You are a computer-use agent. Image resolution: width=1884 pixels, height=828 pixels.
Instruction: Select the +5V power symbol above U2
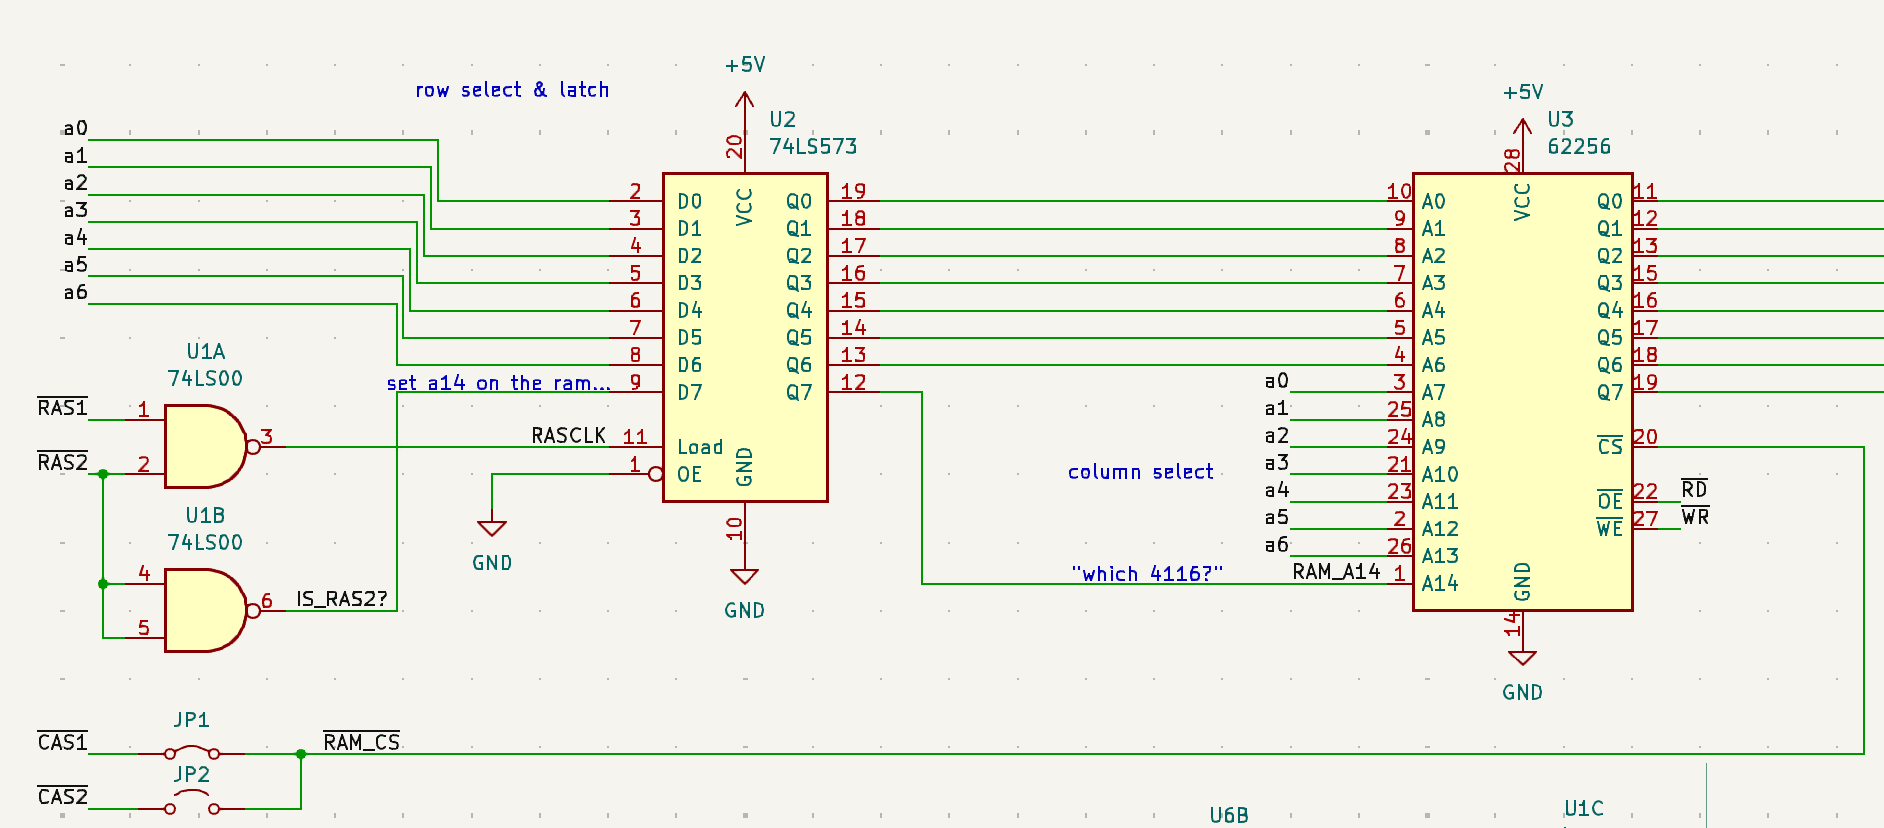(744, 100)
